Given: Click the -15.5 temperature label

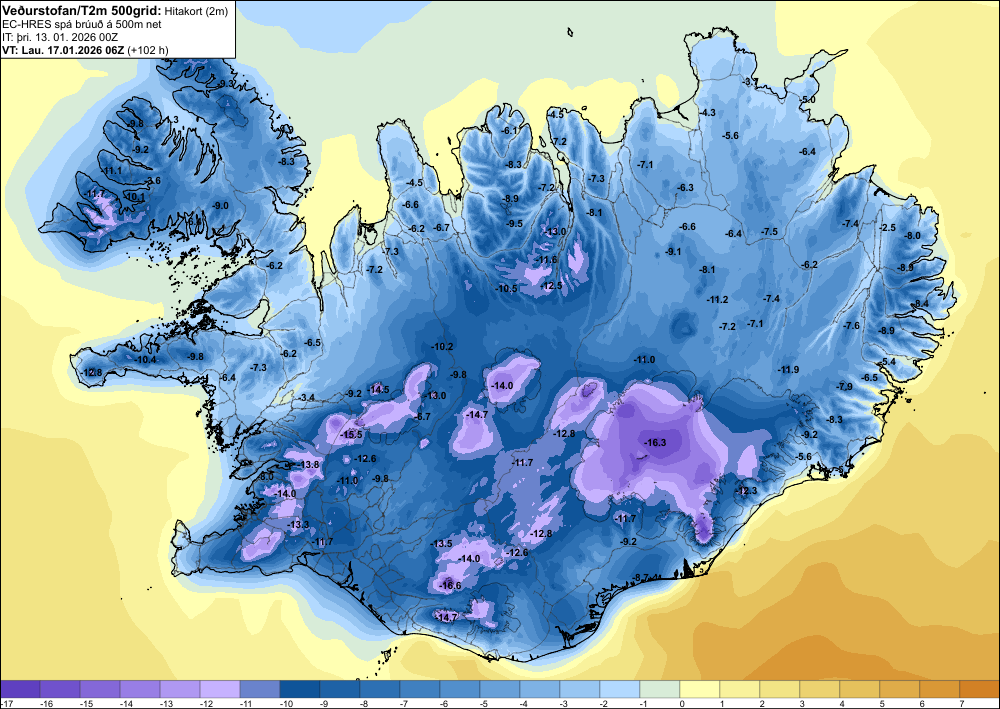Looking at the screenshot, I should [351, 435].
